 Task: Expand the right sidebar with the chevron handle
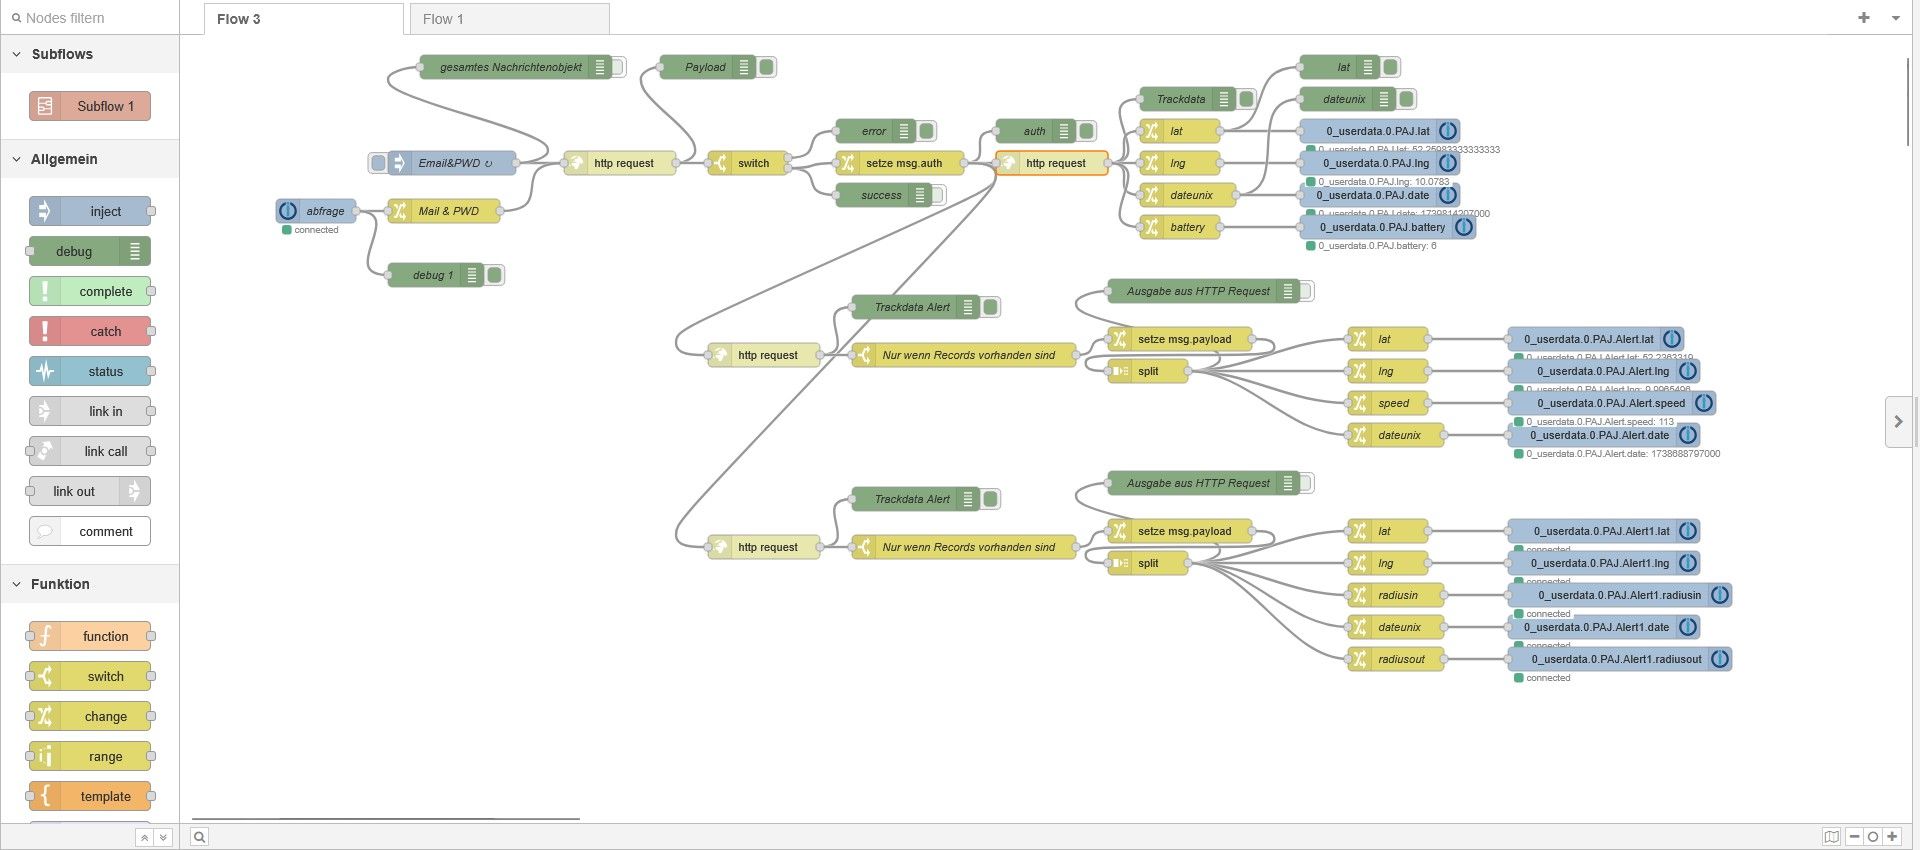tap(1898, 422)
